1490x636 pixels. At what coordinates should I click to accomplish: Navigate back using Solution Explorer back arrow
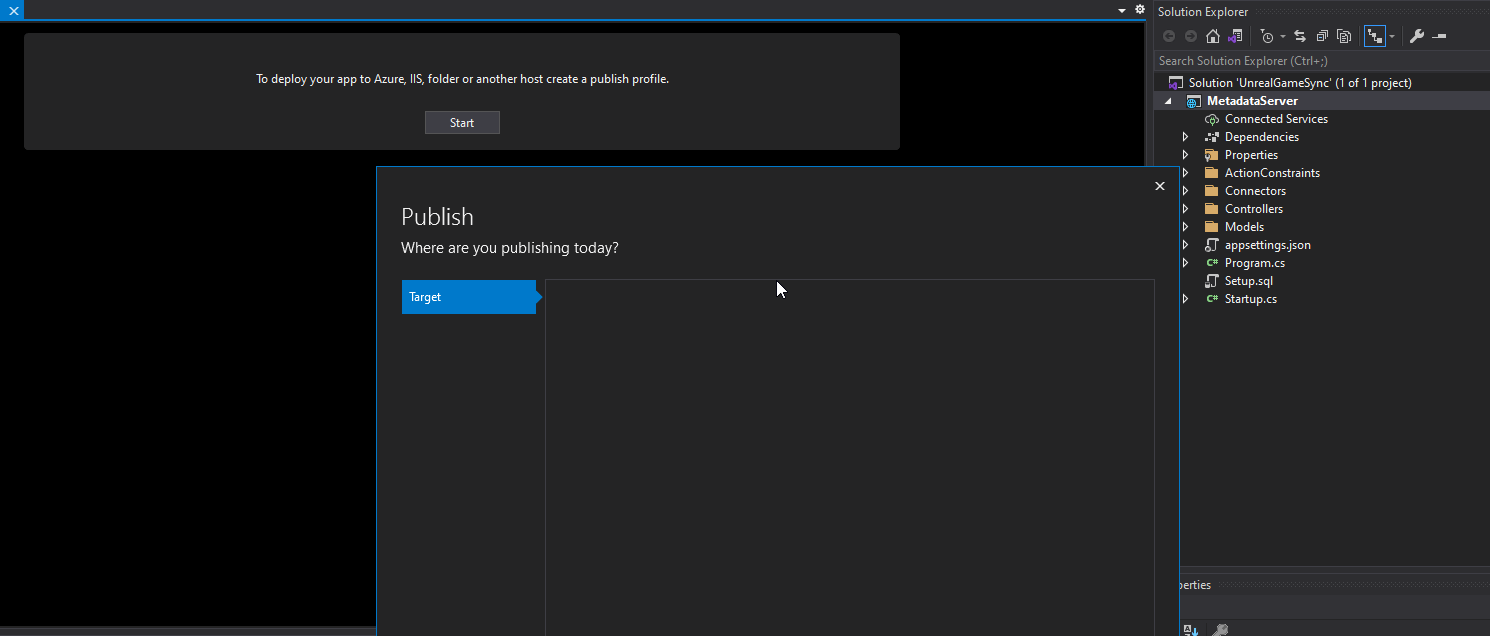click(1168, 36)
